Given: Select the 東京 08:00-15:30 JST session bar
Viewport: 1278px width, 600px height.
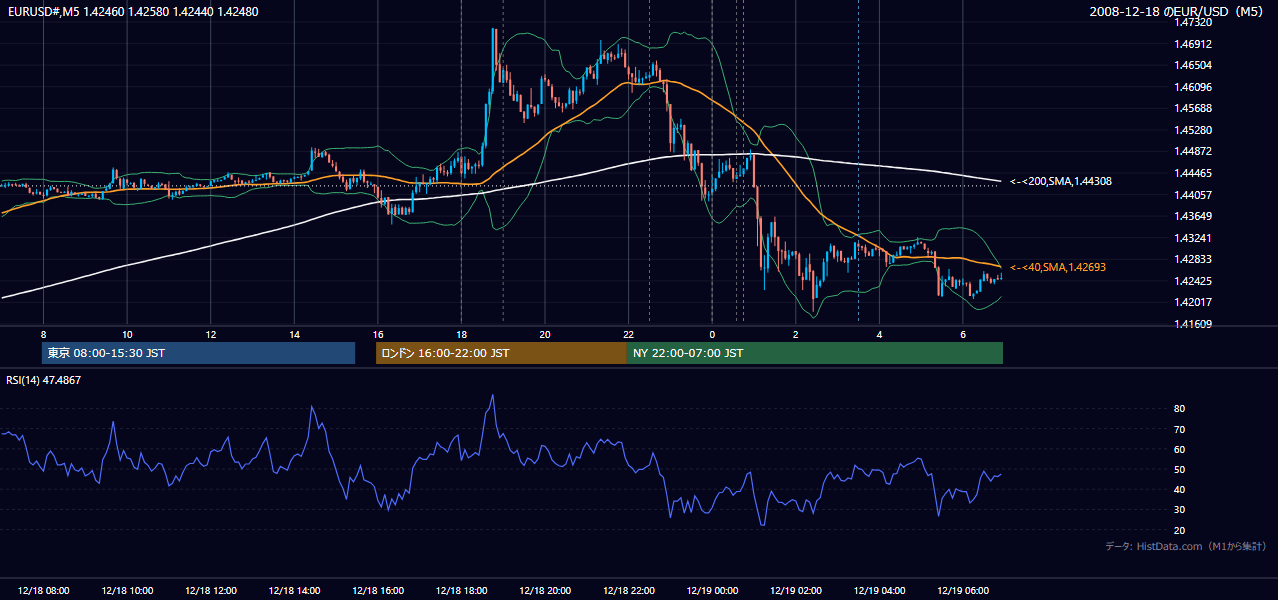Looking at the screenshot, I should (x=198, y=353).
